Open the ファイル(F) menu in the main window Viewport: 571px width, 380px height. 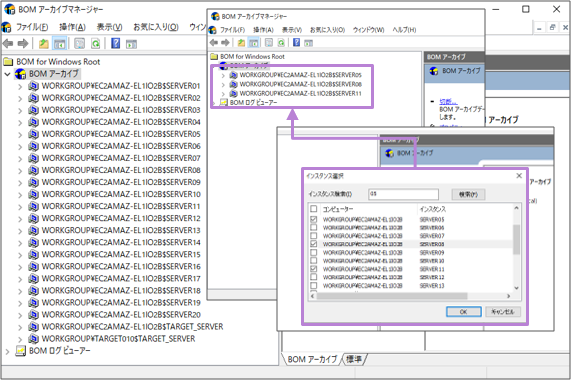[x=32, y=27]
